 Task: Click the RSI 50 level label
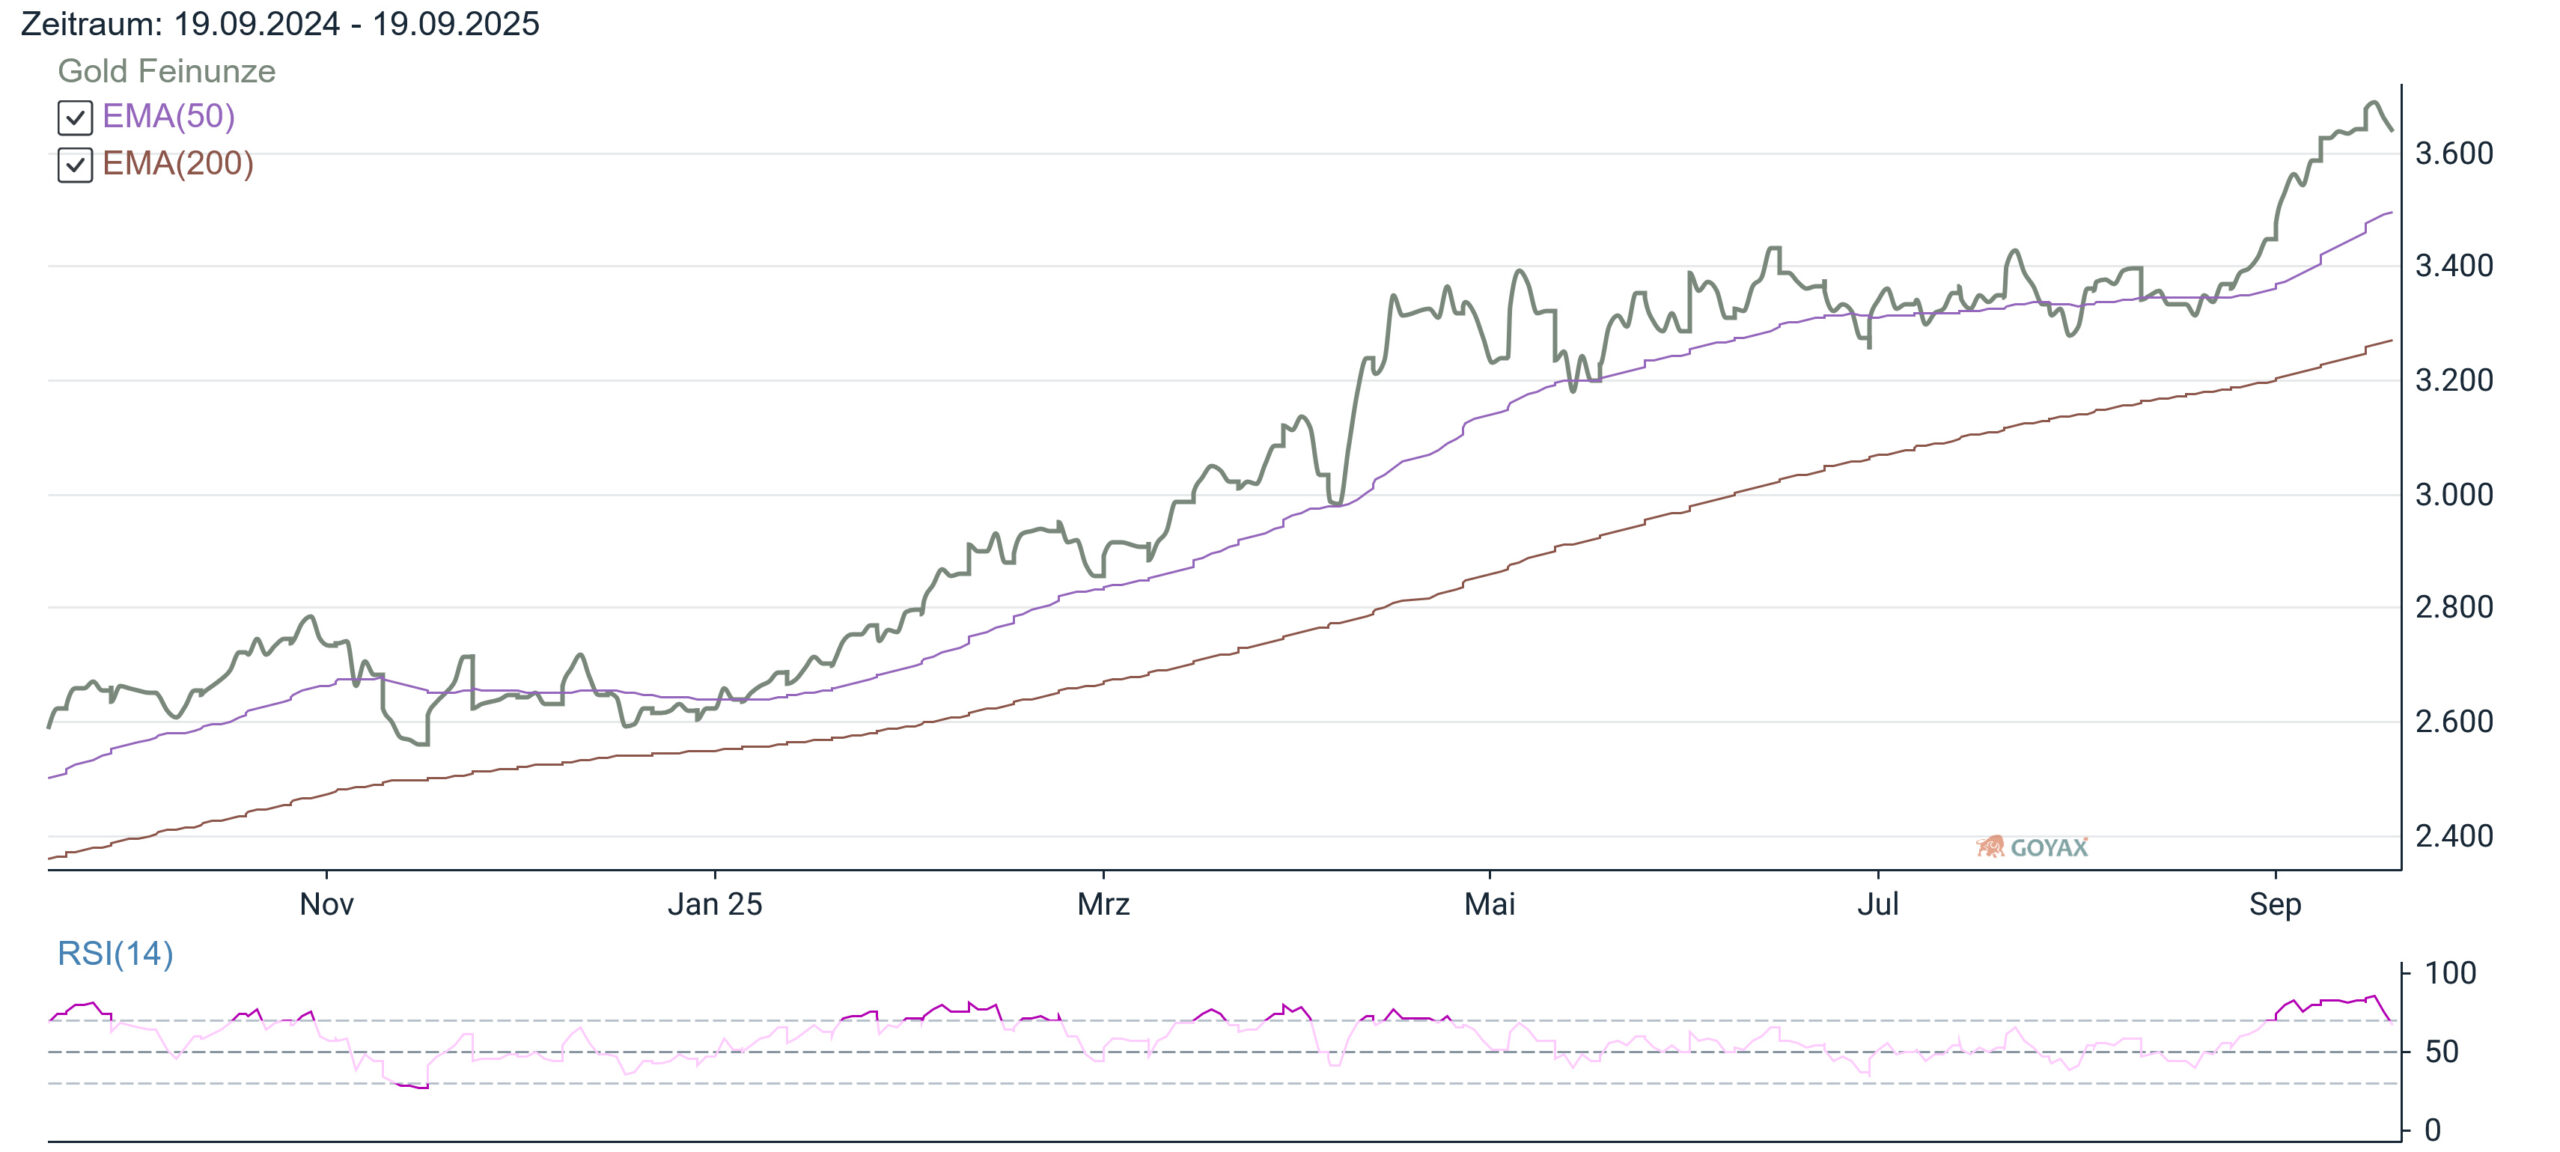[x=2442, y=1051]
